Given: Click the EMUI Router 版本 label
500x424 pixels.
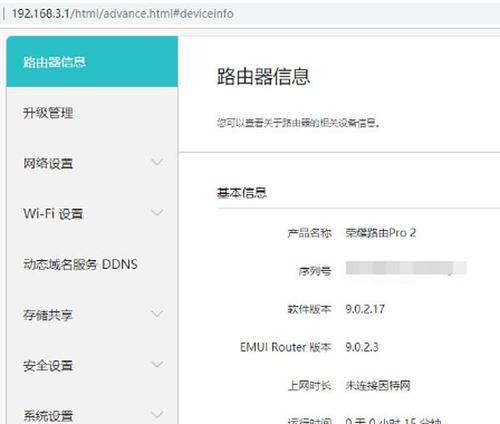Looking at the screenshot, I should coord(286,347).
